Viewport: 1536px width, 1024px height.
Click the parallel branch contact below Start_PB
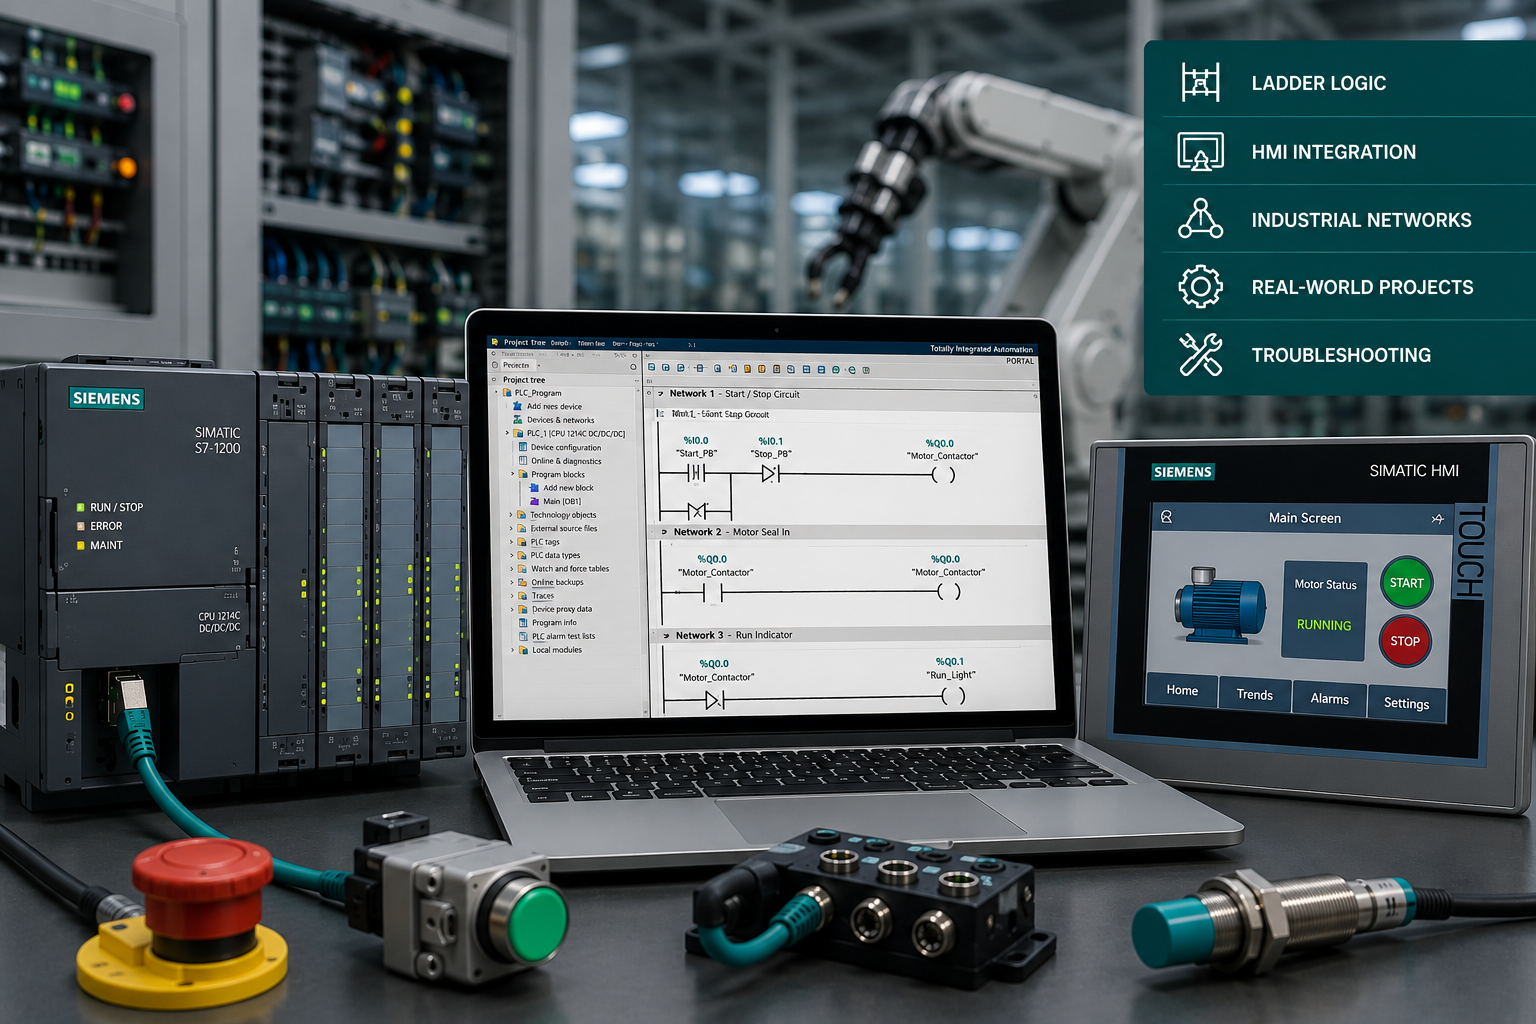coord(697,511)
